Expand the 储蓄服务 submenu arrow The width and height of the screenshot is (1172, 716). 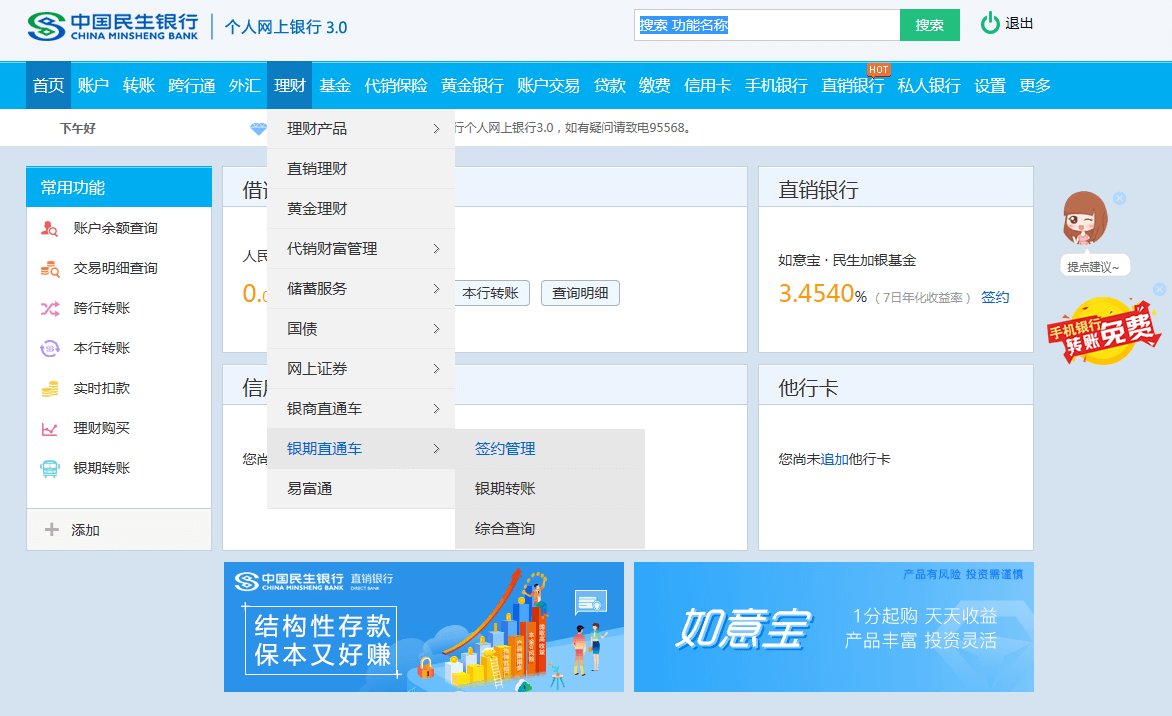point(437,288)
